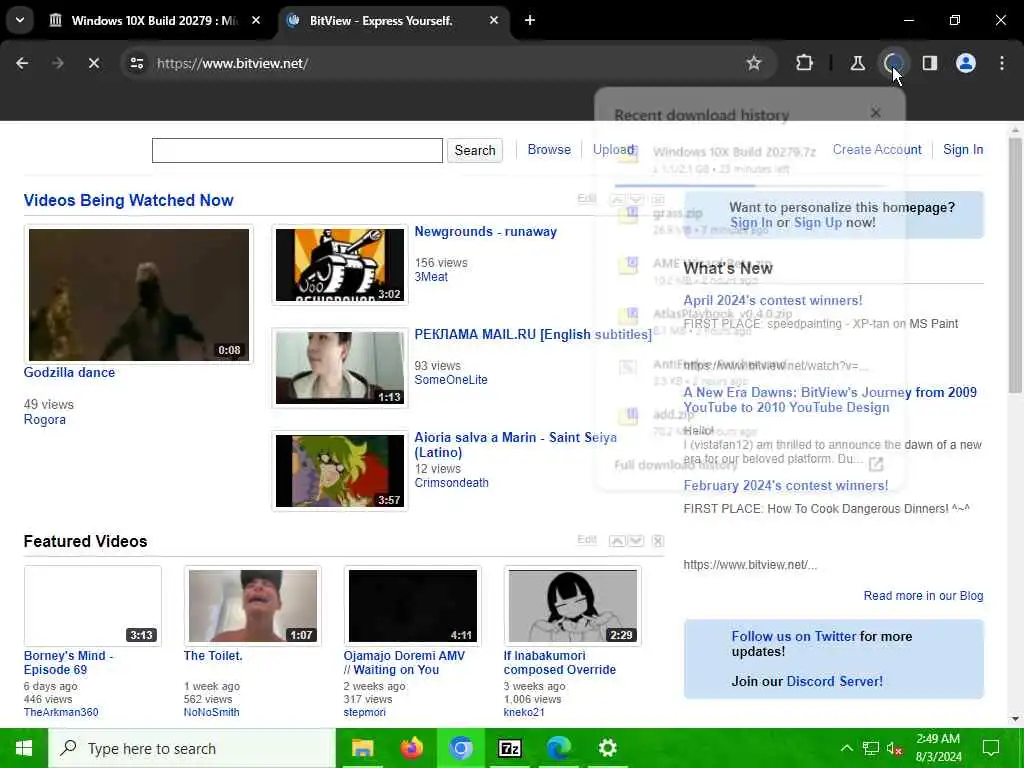This screenshot has width=1024, height=768.
Task: Close the BitView tab
Action: click(x=494, y=20)
